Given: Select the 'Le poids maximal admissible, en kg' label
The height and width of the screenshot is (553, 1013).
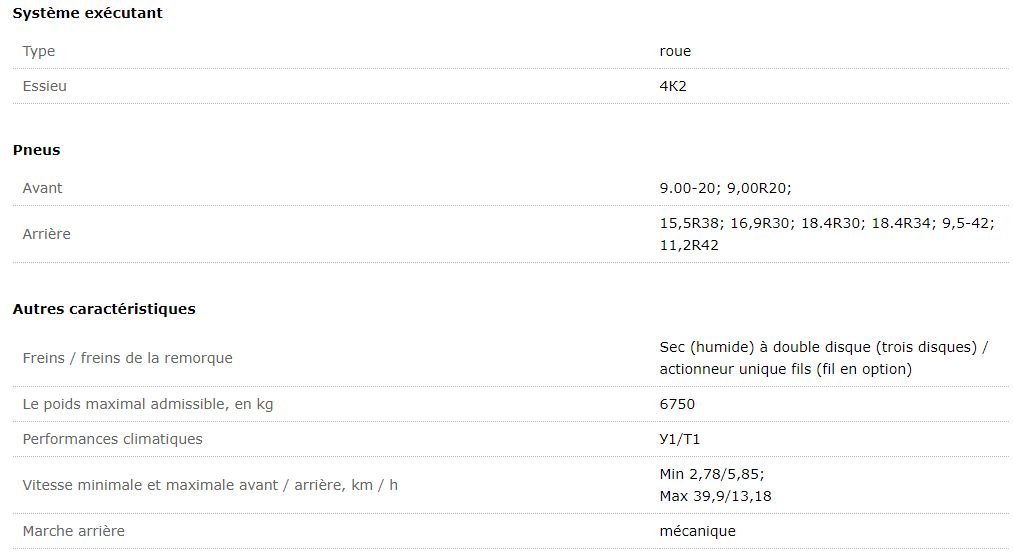Looking at the screenshot, I should [147, 404].
